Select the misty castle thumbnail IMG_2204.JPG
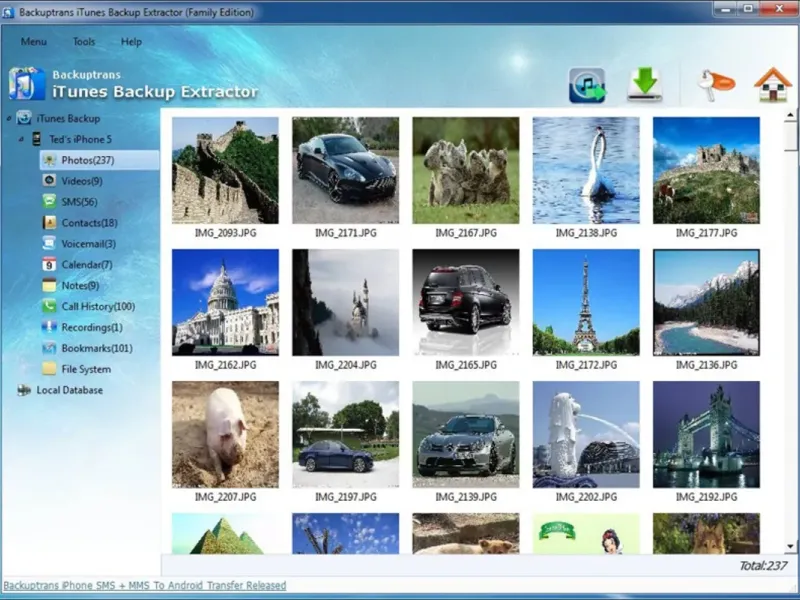The image size is (800, 600). pyautogui.click(x=345, y=302)
